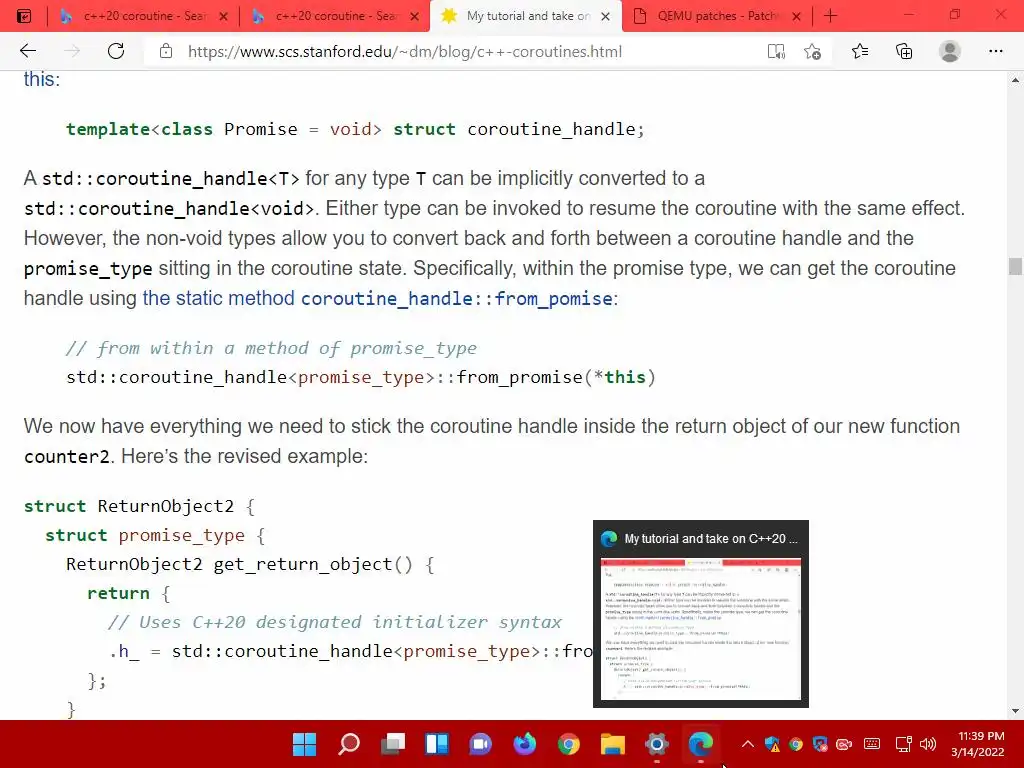Viewport: 1024px width, 768px height.
Task: Click the 'We now have everything we need' paragraph
Action: coord(492,441)
